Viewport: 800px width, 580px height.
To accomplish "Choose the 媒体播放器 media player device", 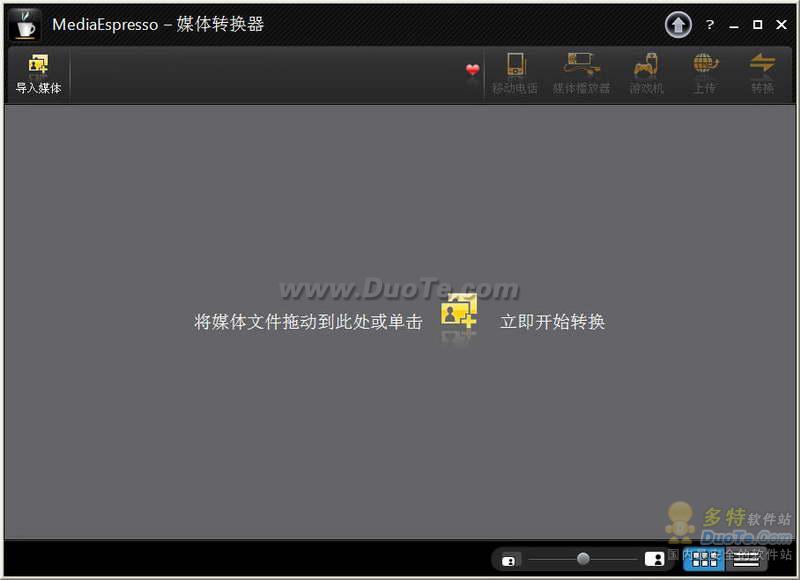I will tap(581, 74).
